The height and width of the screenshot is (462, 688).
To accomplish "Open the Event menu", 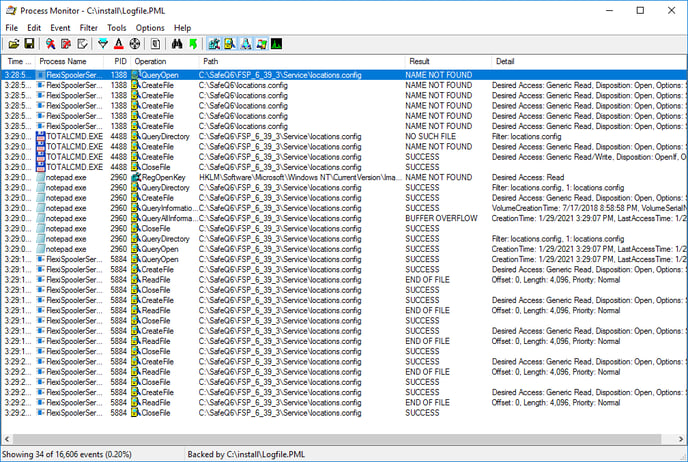I will 60,28.
